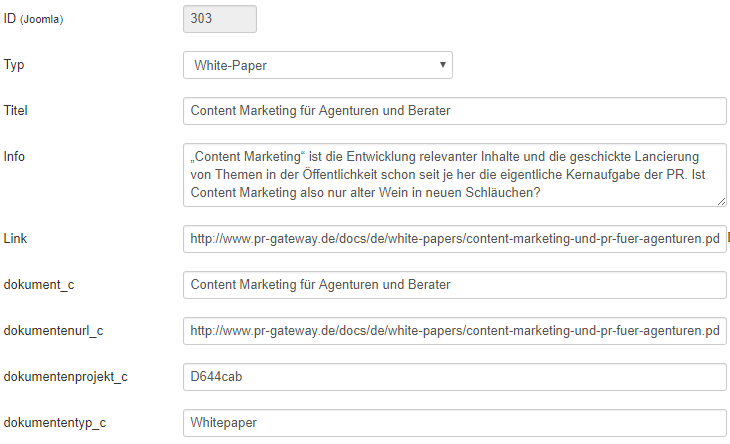Click the dokumentenprojekt_c label

[66, 377]
